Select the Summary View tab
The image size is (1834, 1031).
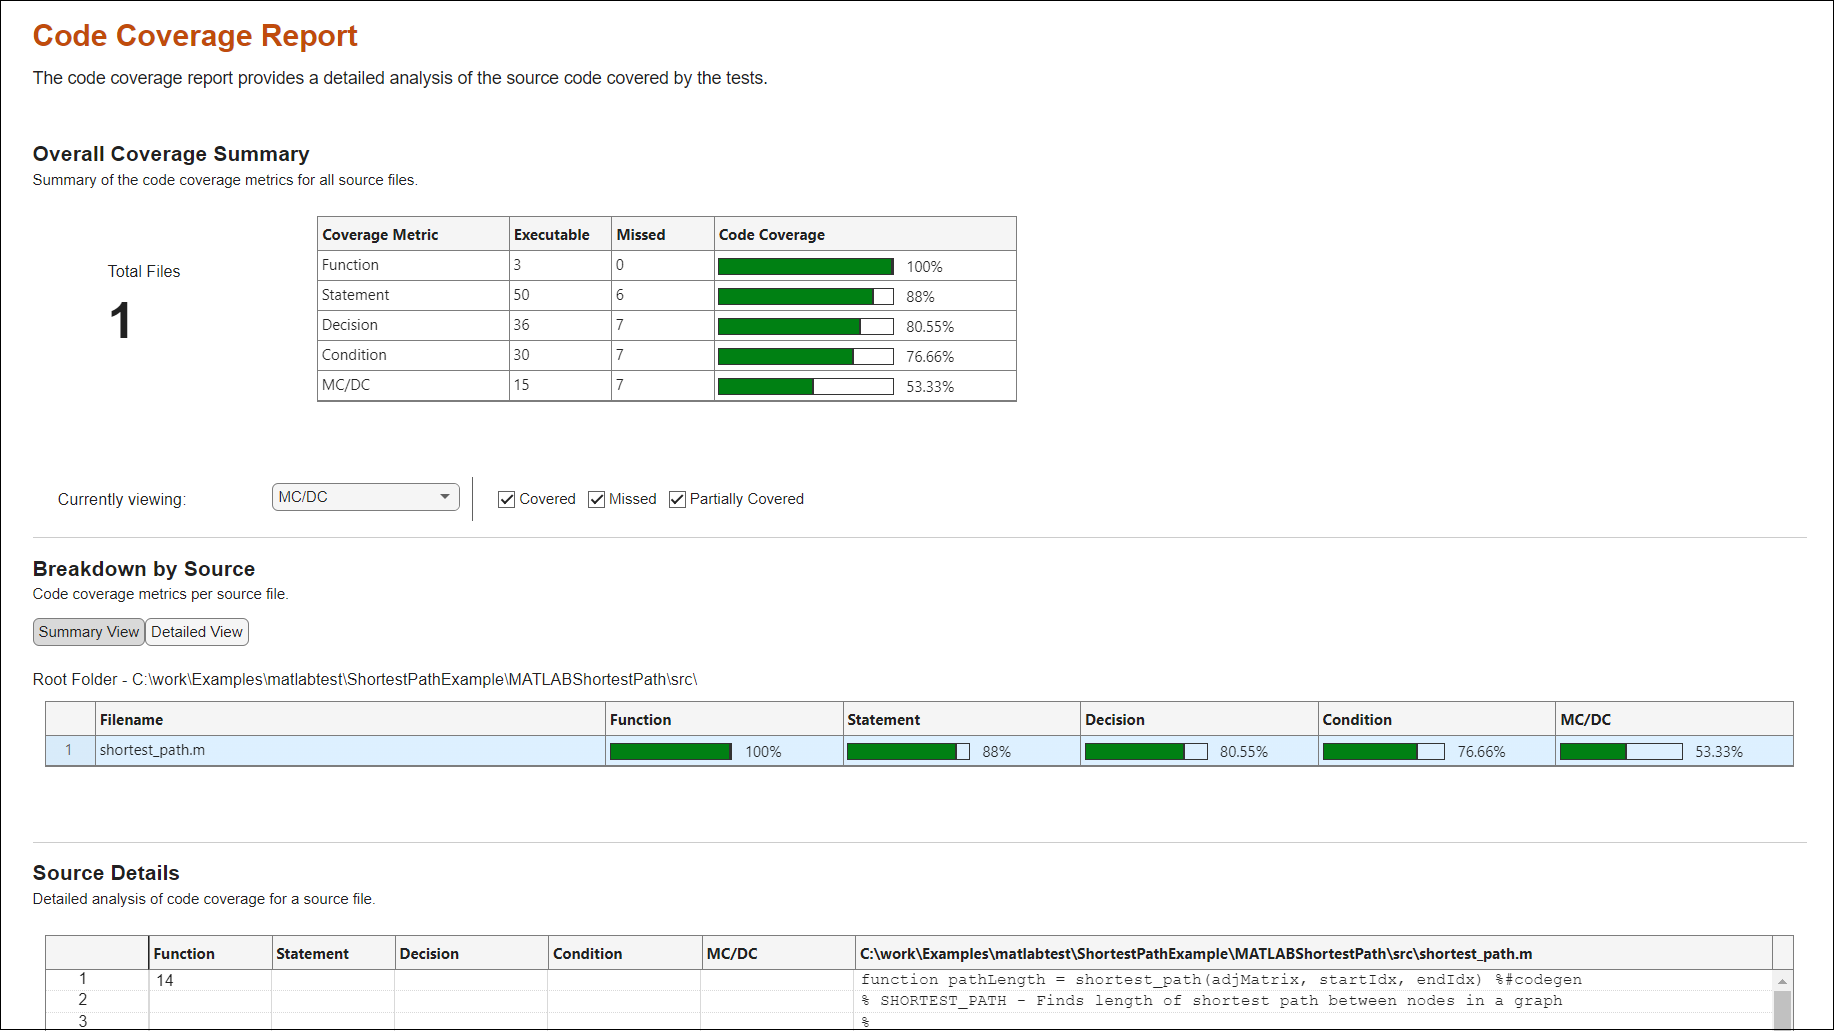click(88, 631)
